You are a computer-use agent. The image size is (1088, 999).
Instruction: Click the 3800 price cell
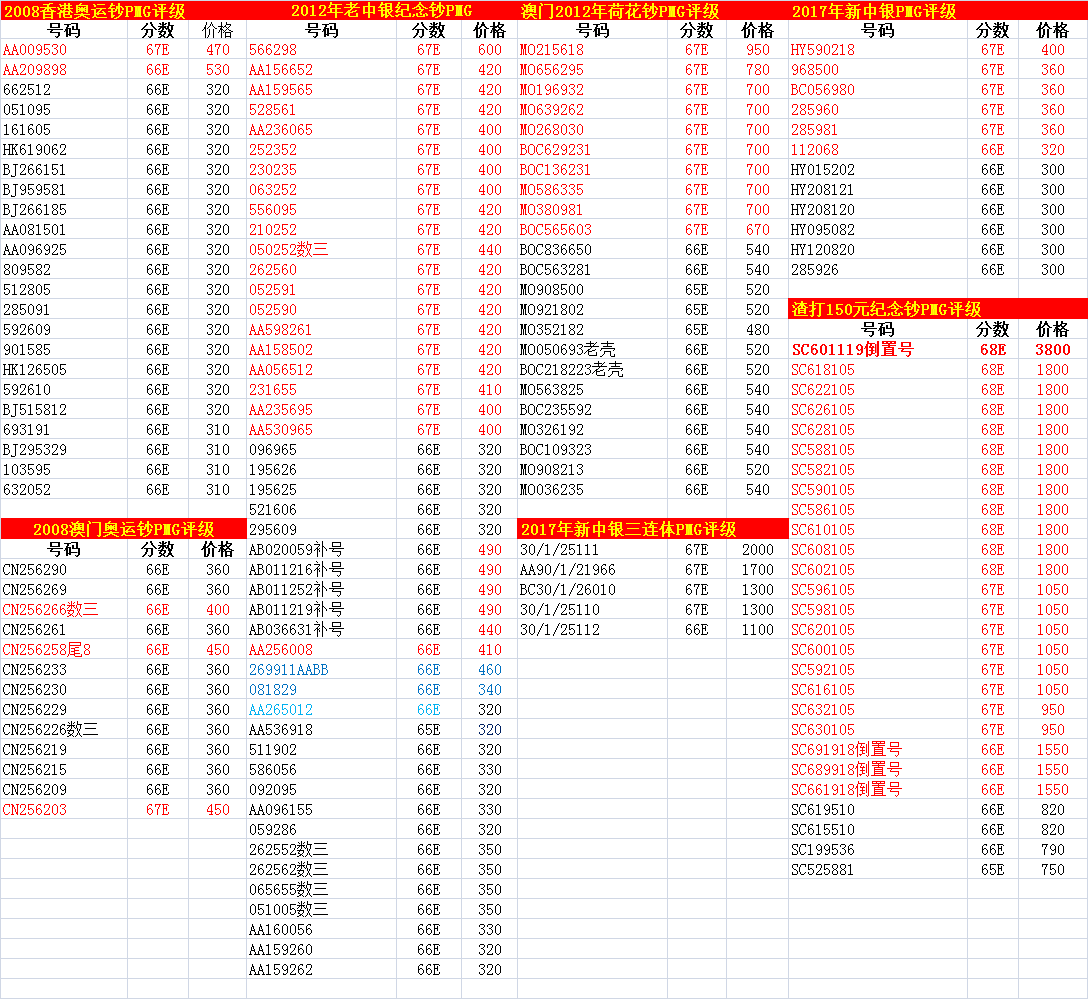[x=1052, y=350]
